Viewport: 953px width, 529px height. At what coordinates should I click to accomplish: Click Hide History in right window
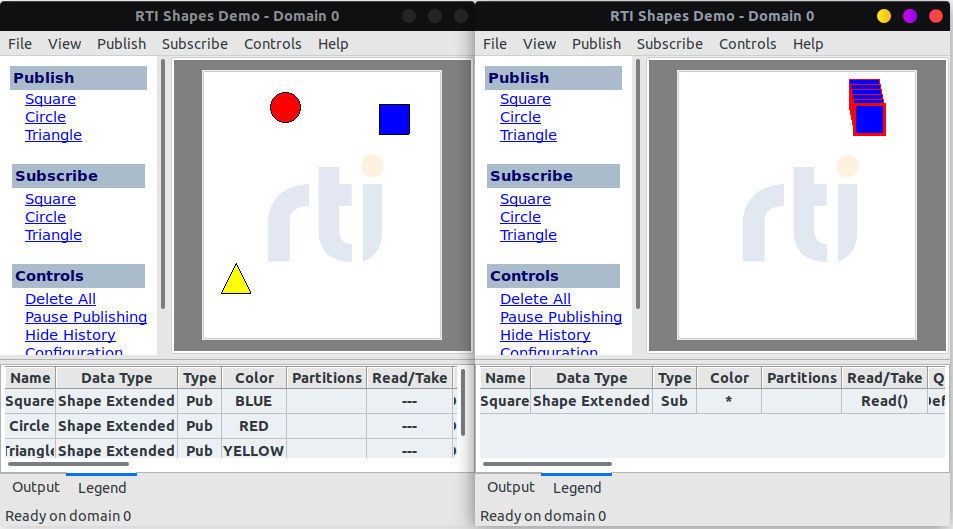click(x=545, y=335)
